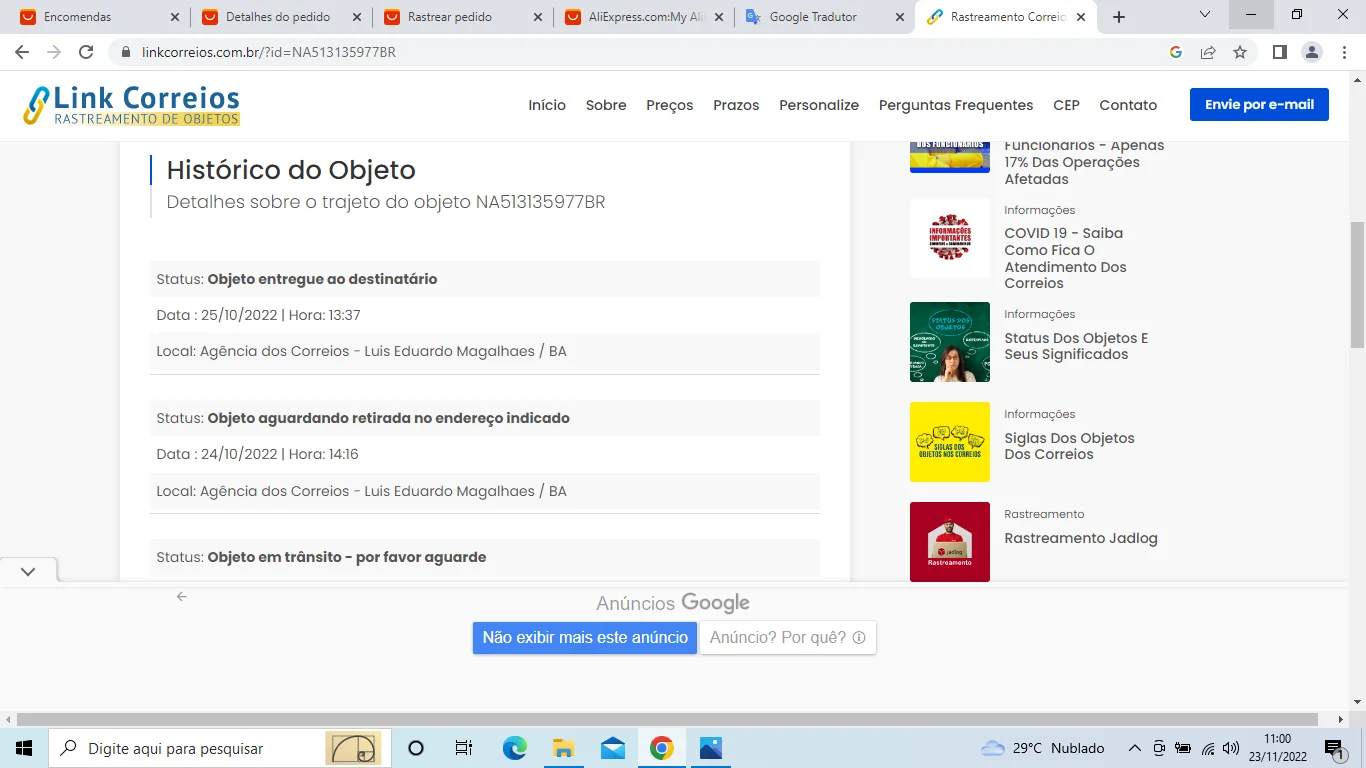1366x768 pixels.
Task: Open the Windows Start menu
Action: point(23,748)
